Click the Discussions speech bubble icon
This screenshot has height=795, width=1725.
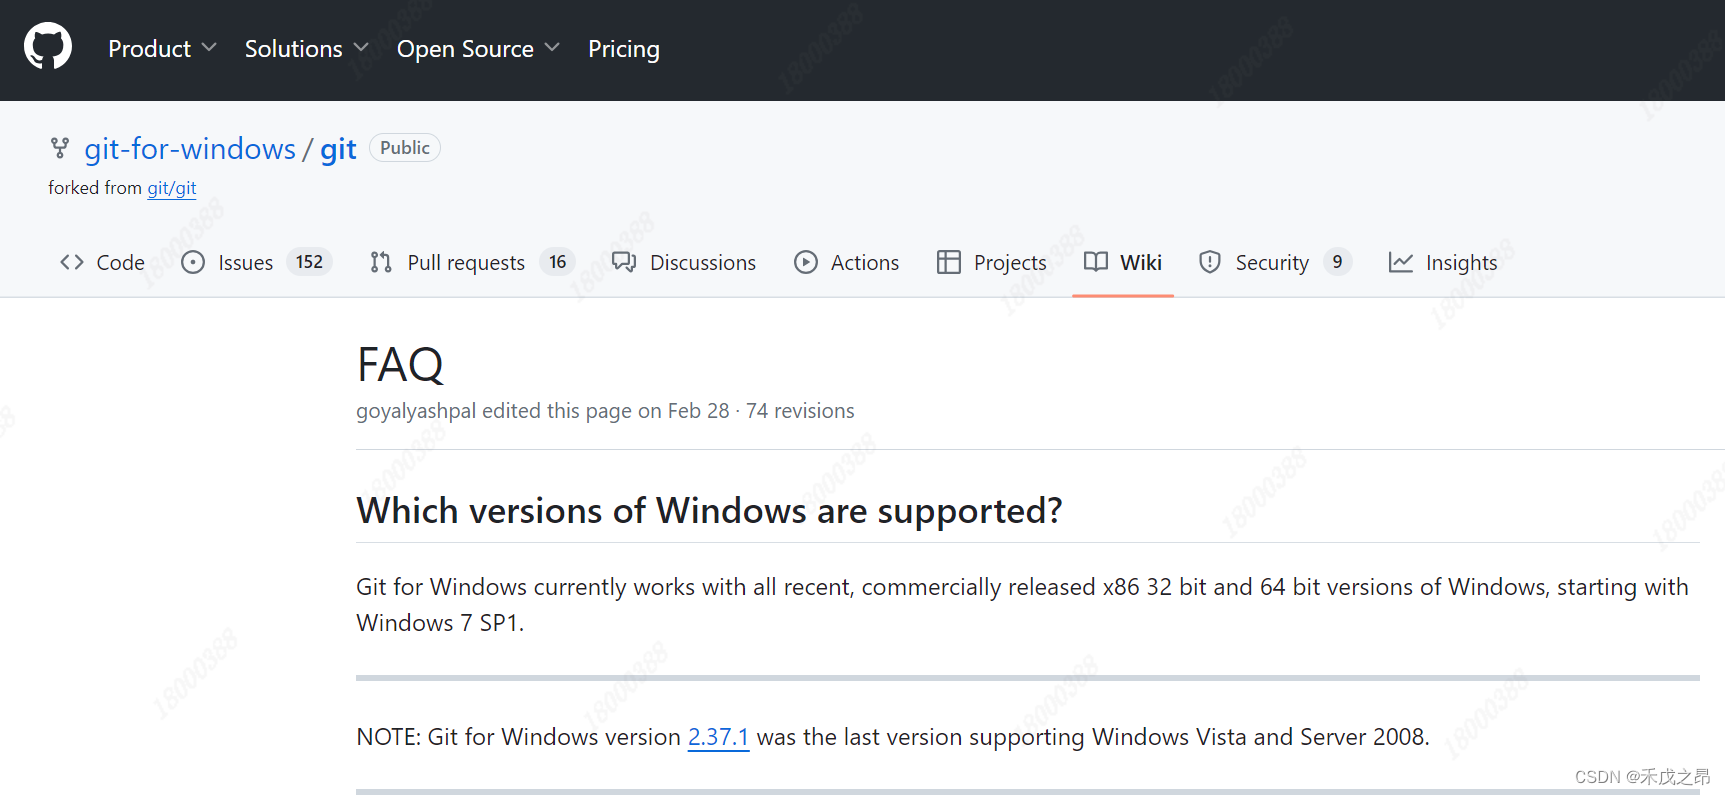point(624,262)
